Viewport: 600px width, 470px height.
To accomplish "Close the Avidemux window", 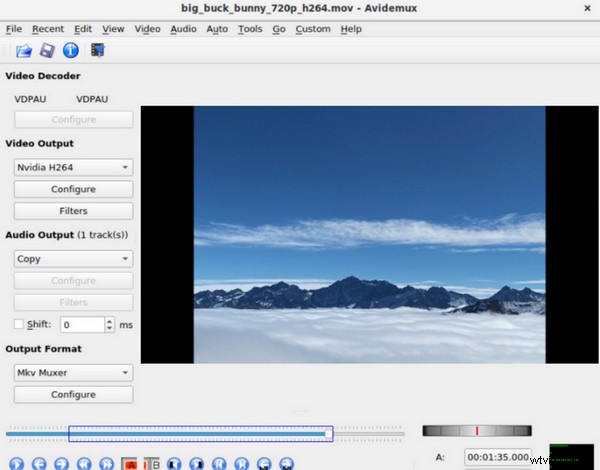I will click(587, 8).
